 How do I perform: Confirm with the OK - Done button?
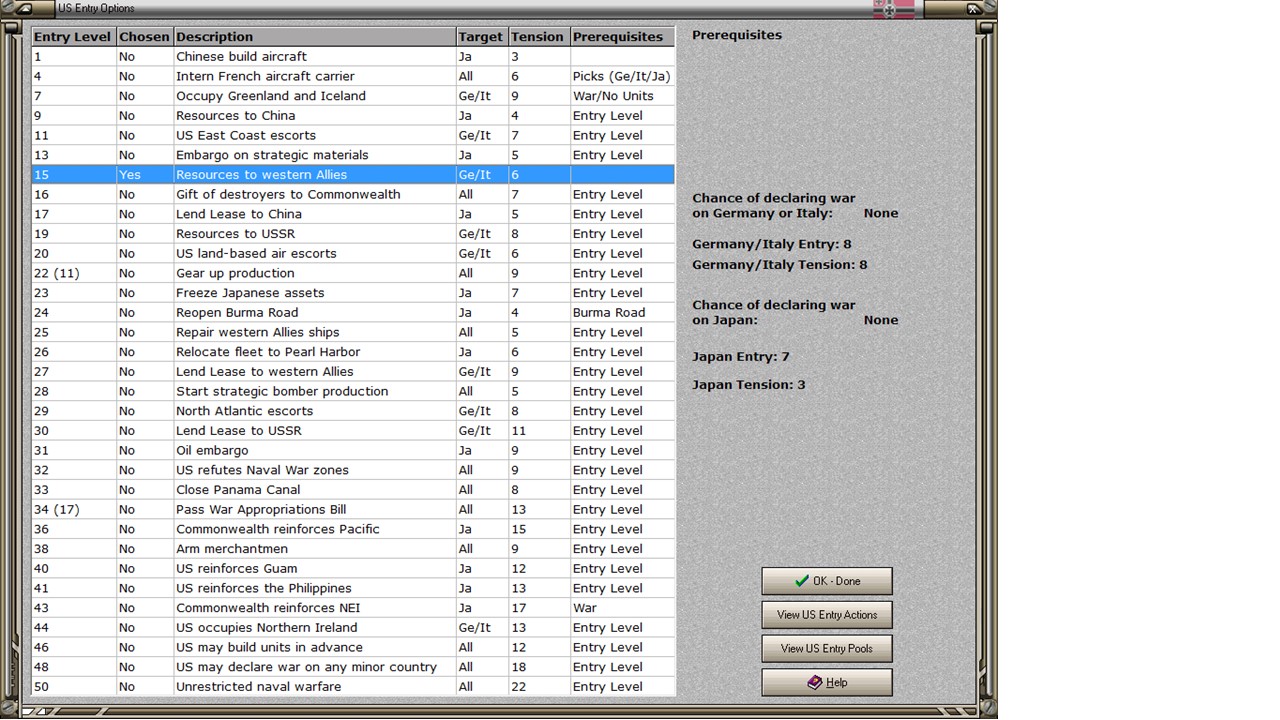[827, 581]
